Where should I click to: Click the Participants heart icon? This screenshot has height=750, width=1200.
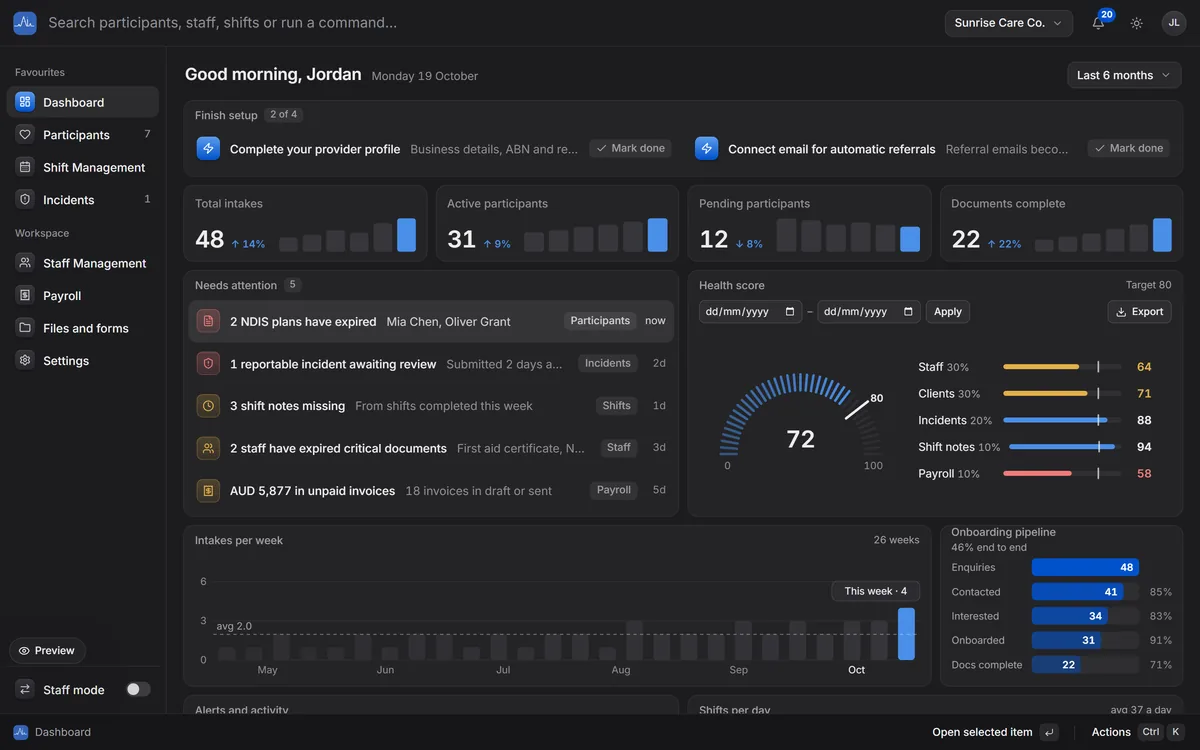pos(25,134)
